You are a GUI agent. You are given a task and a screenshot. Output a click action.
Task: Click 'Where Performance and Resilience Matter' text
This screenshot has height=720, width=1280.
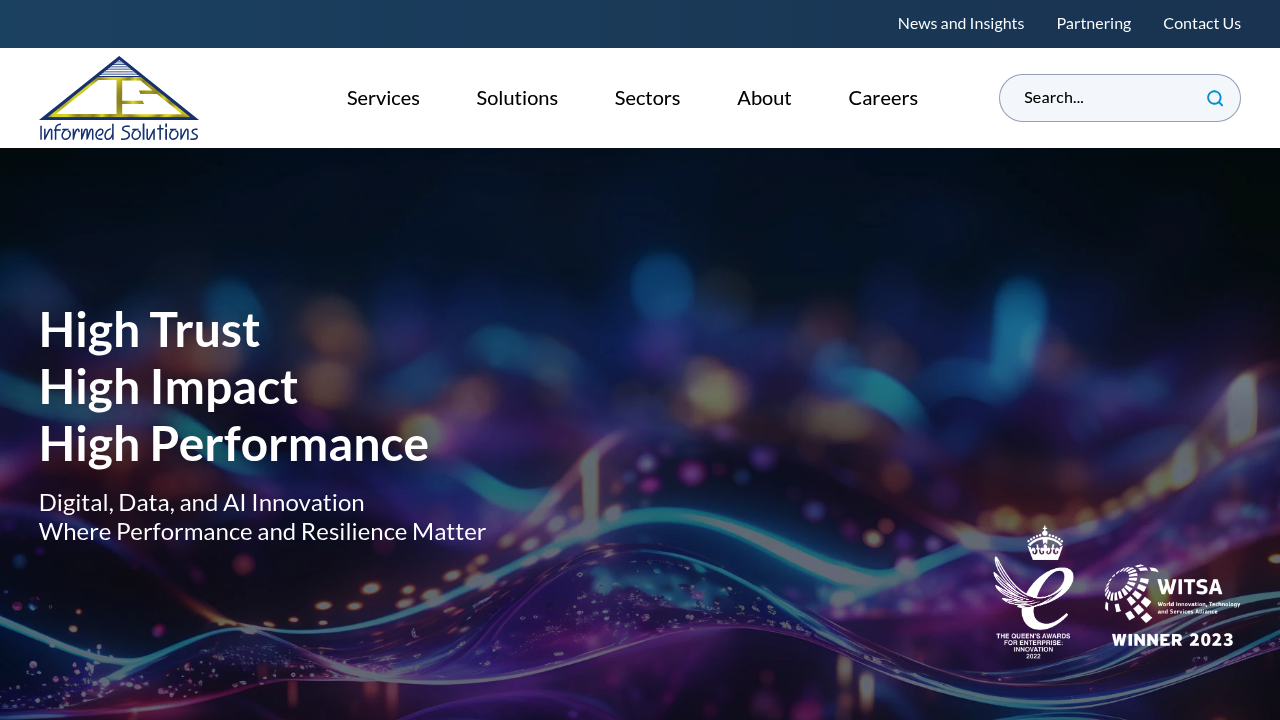(262, 532)
